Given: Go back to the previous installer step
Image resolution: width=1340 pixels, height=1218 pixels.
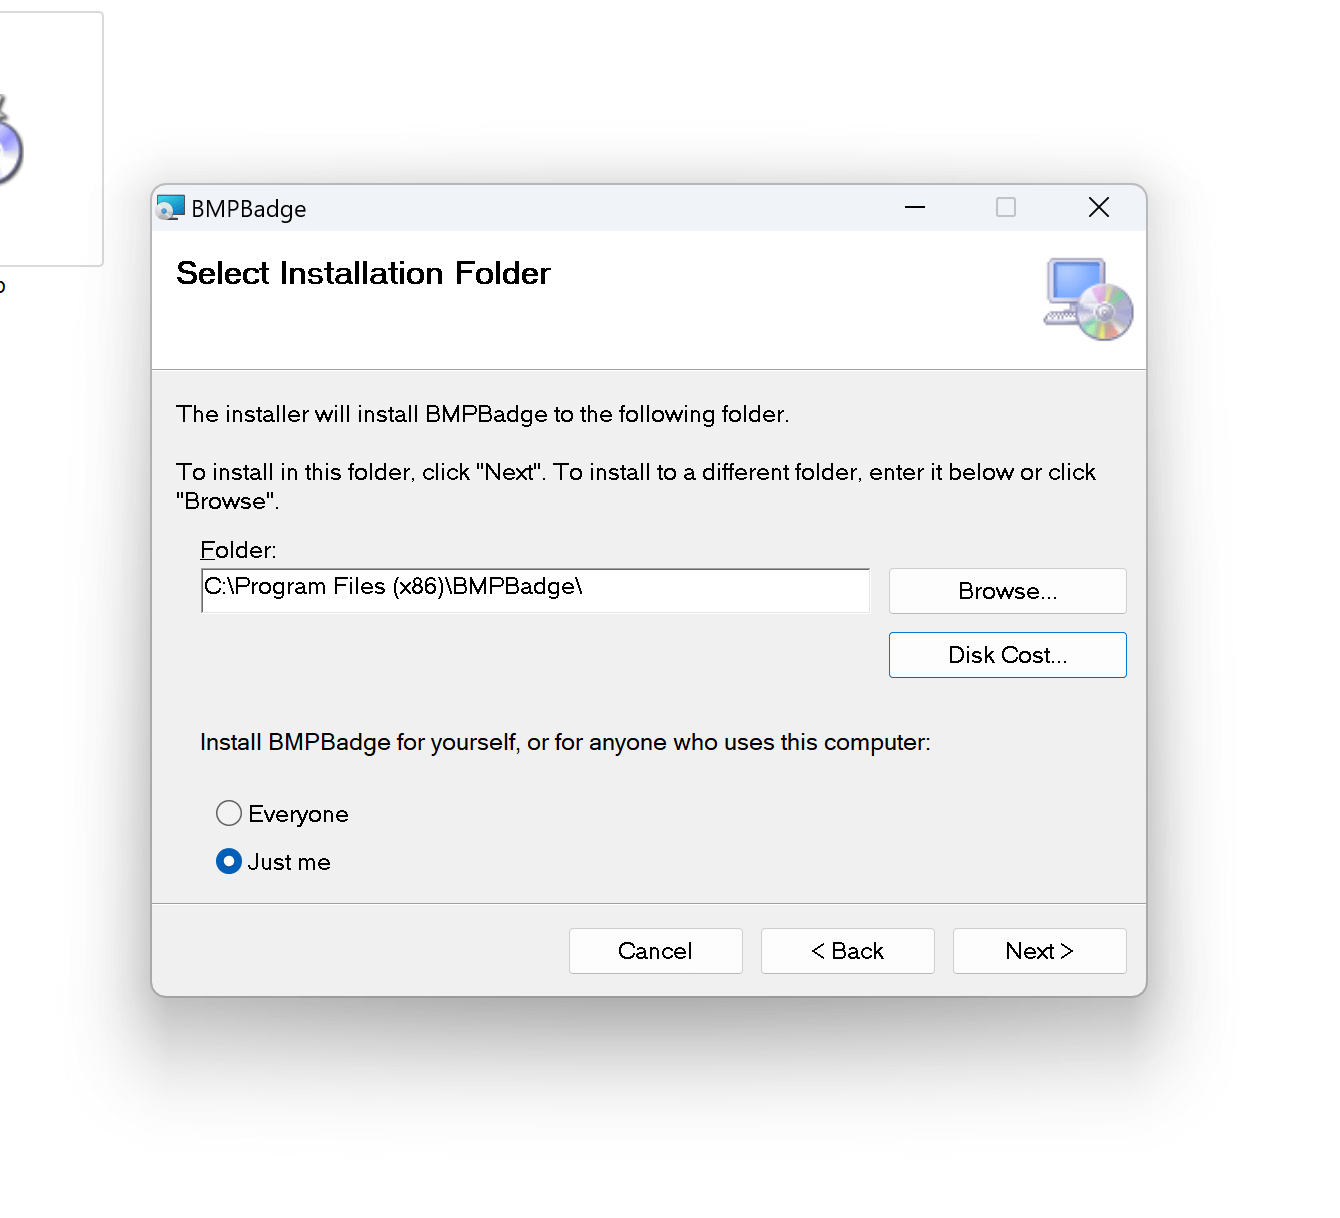Looking at the screenshot, I should coord(847,951).
